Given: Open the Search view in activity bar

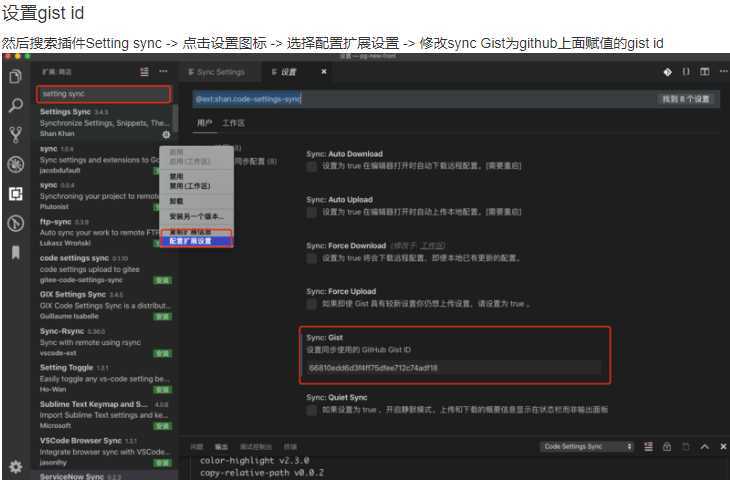Looking at the screenshot, I should (15, 105).
